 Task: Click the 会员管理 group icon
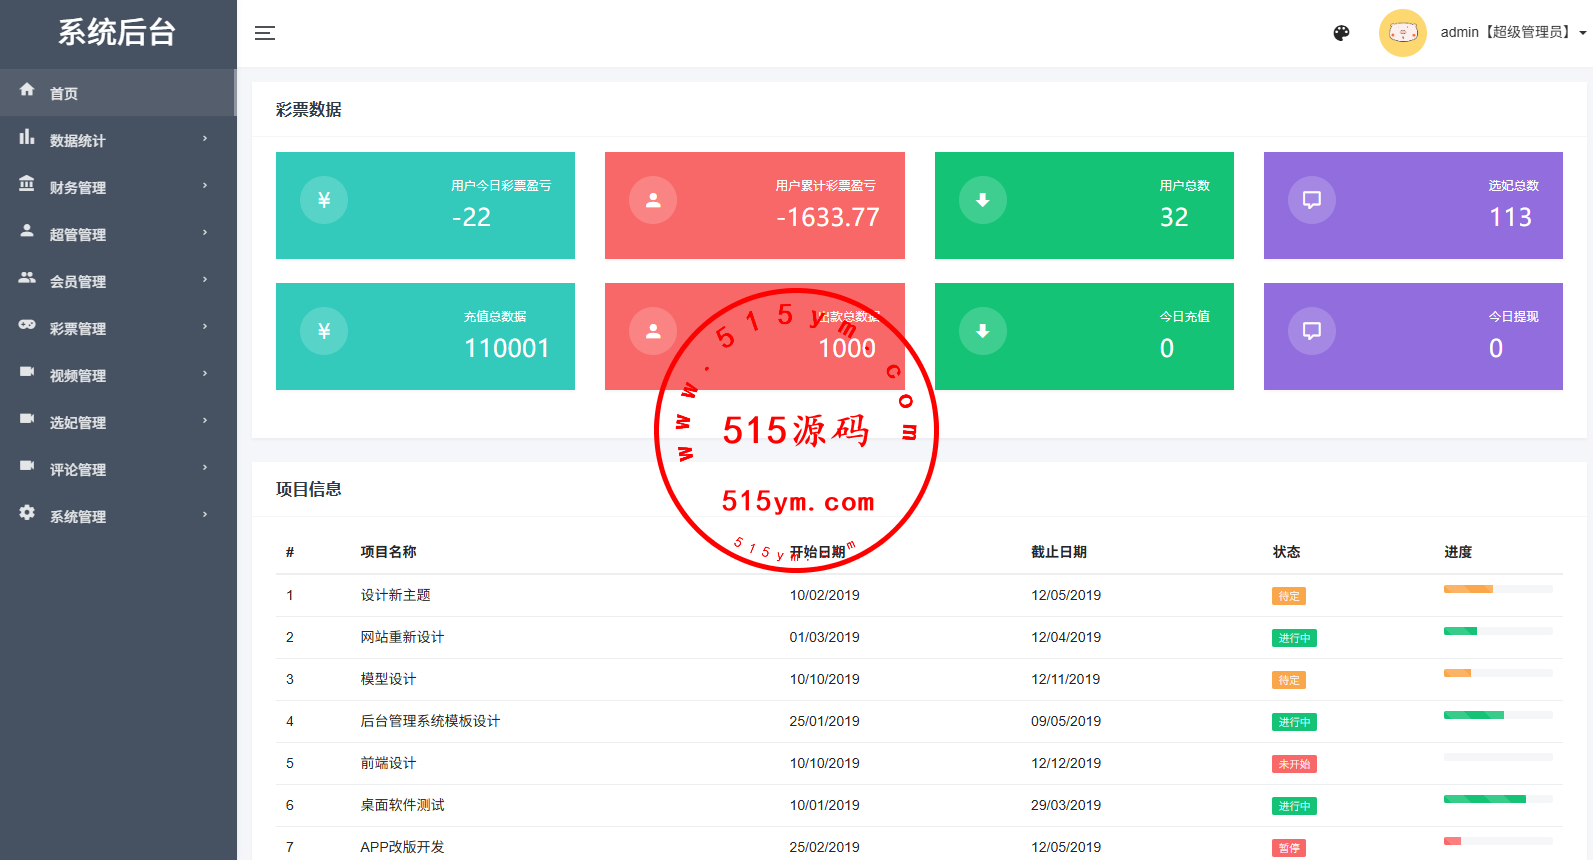click(27, 278)
